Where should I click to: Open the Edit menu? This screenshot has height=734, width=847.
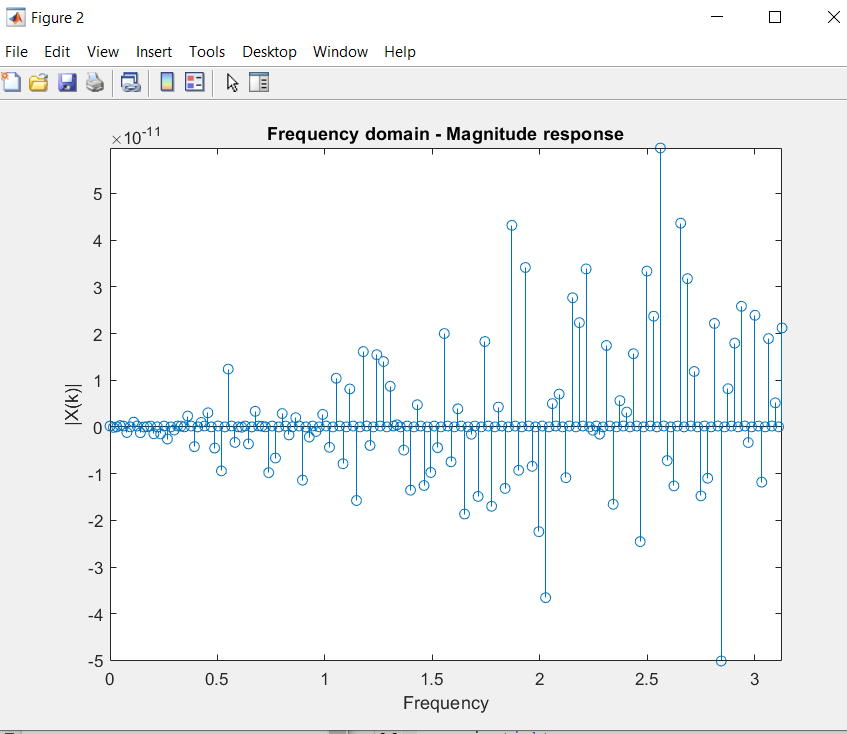(57, 52)
